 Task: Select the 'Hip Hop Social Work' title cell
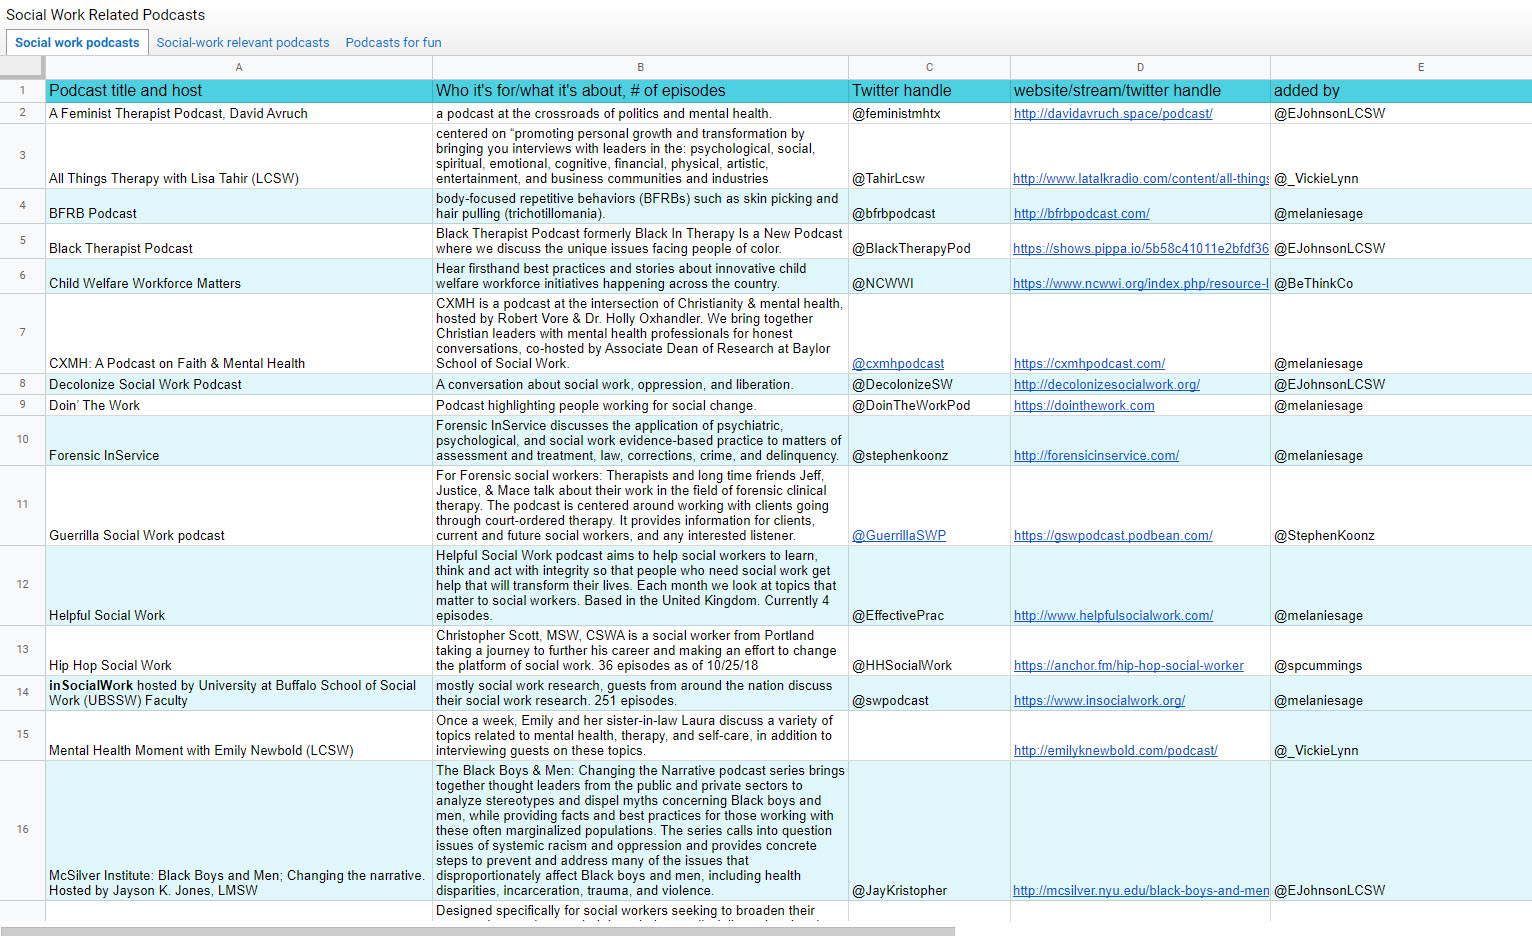pyautogui.click(x=239, y=651)
